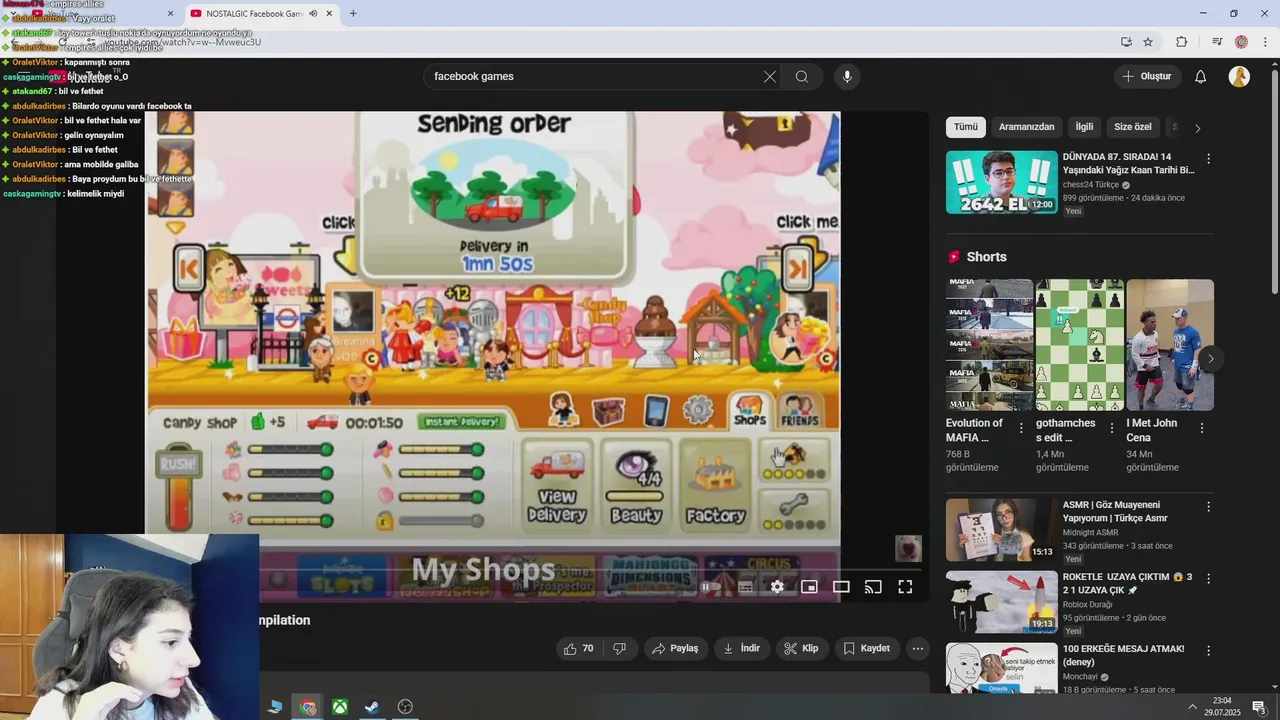This screenshot has height=720, width=1280.
Task: Open I Met John Cena short
Action: coord(1170,345)
